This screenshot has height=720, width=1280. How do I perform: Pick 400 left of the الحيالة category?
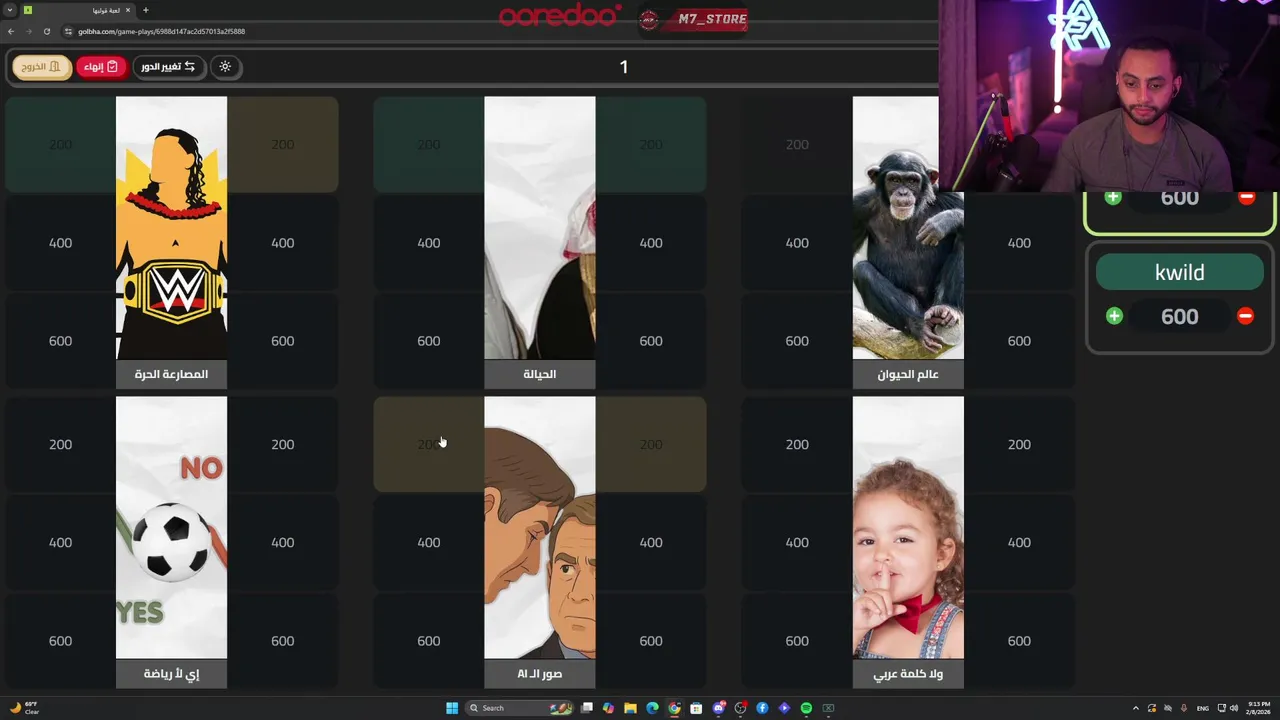(429, 243)
